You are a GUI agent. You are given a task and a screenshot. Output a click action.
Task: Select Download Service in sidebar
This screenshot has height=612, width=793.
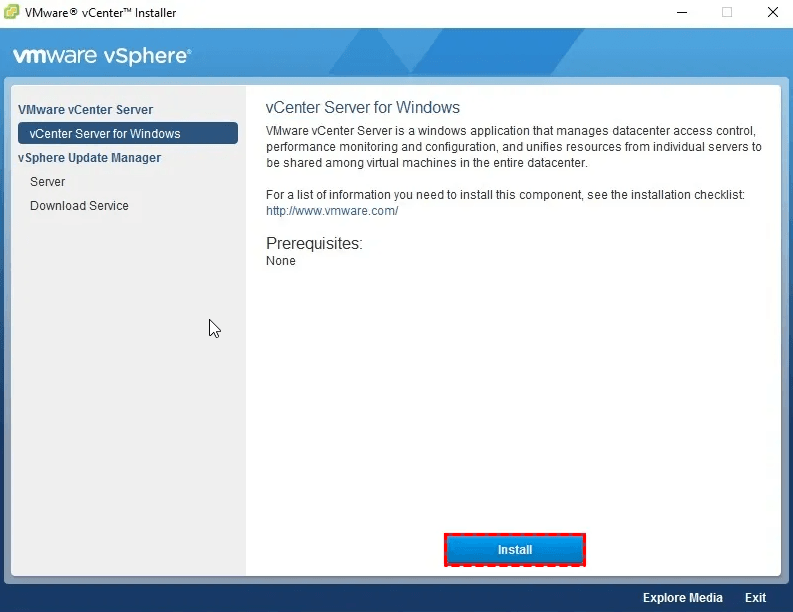(79, 206)
